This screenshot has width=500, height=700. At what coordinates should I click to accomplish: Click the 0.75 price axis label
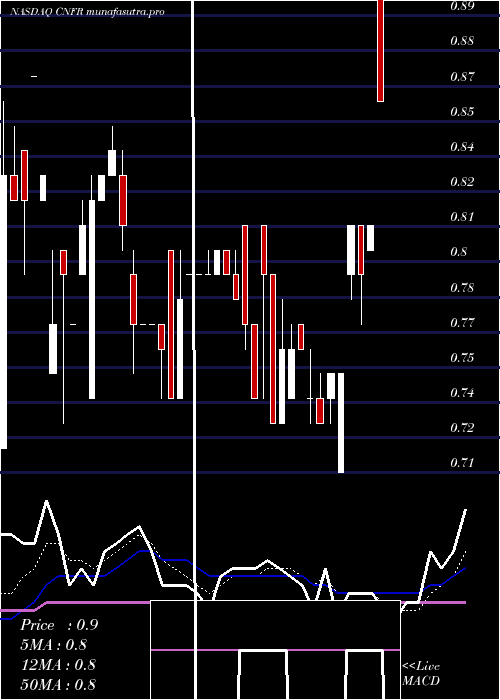[462, 358]
